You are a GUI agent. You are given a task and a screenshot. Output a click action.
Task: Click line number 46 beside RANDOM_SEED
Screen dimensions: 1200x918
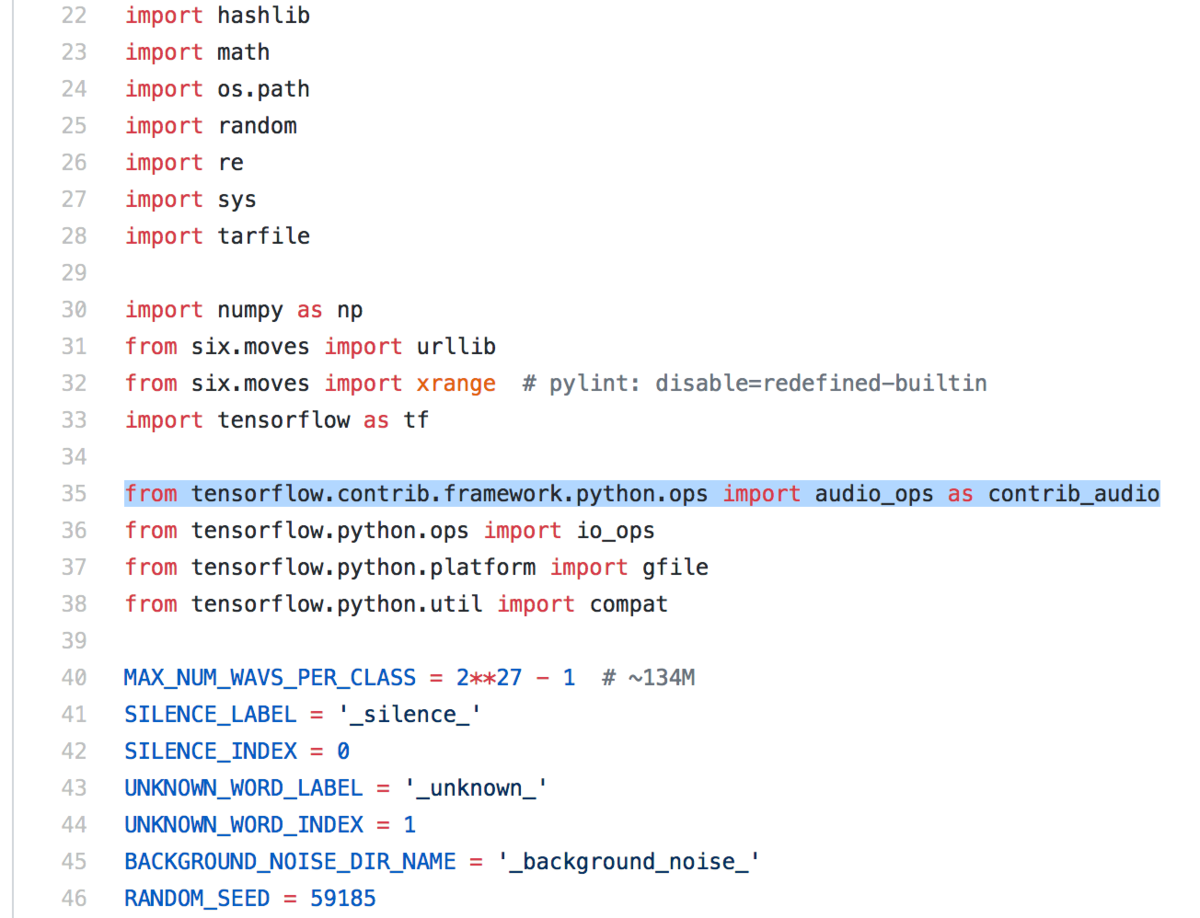[x=74, y=897]
